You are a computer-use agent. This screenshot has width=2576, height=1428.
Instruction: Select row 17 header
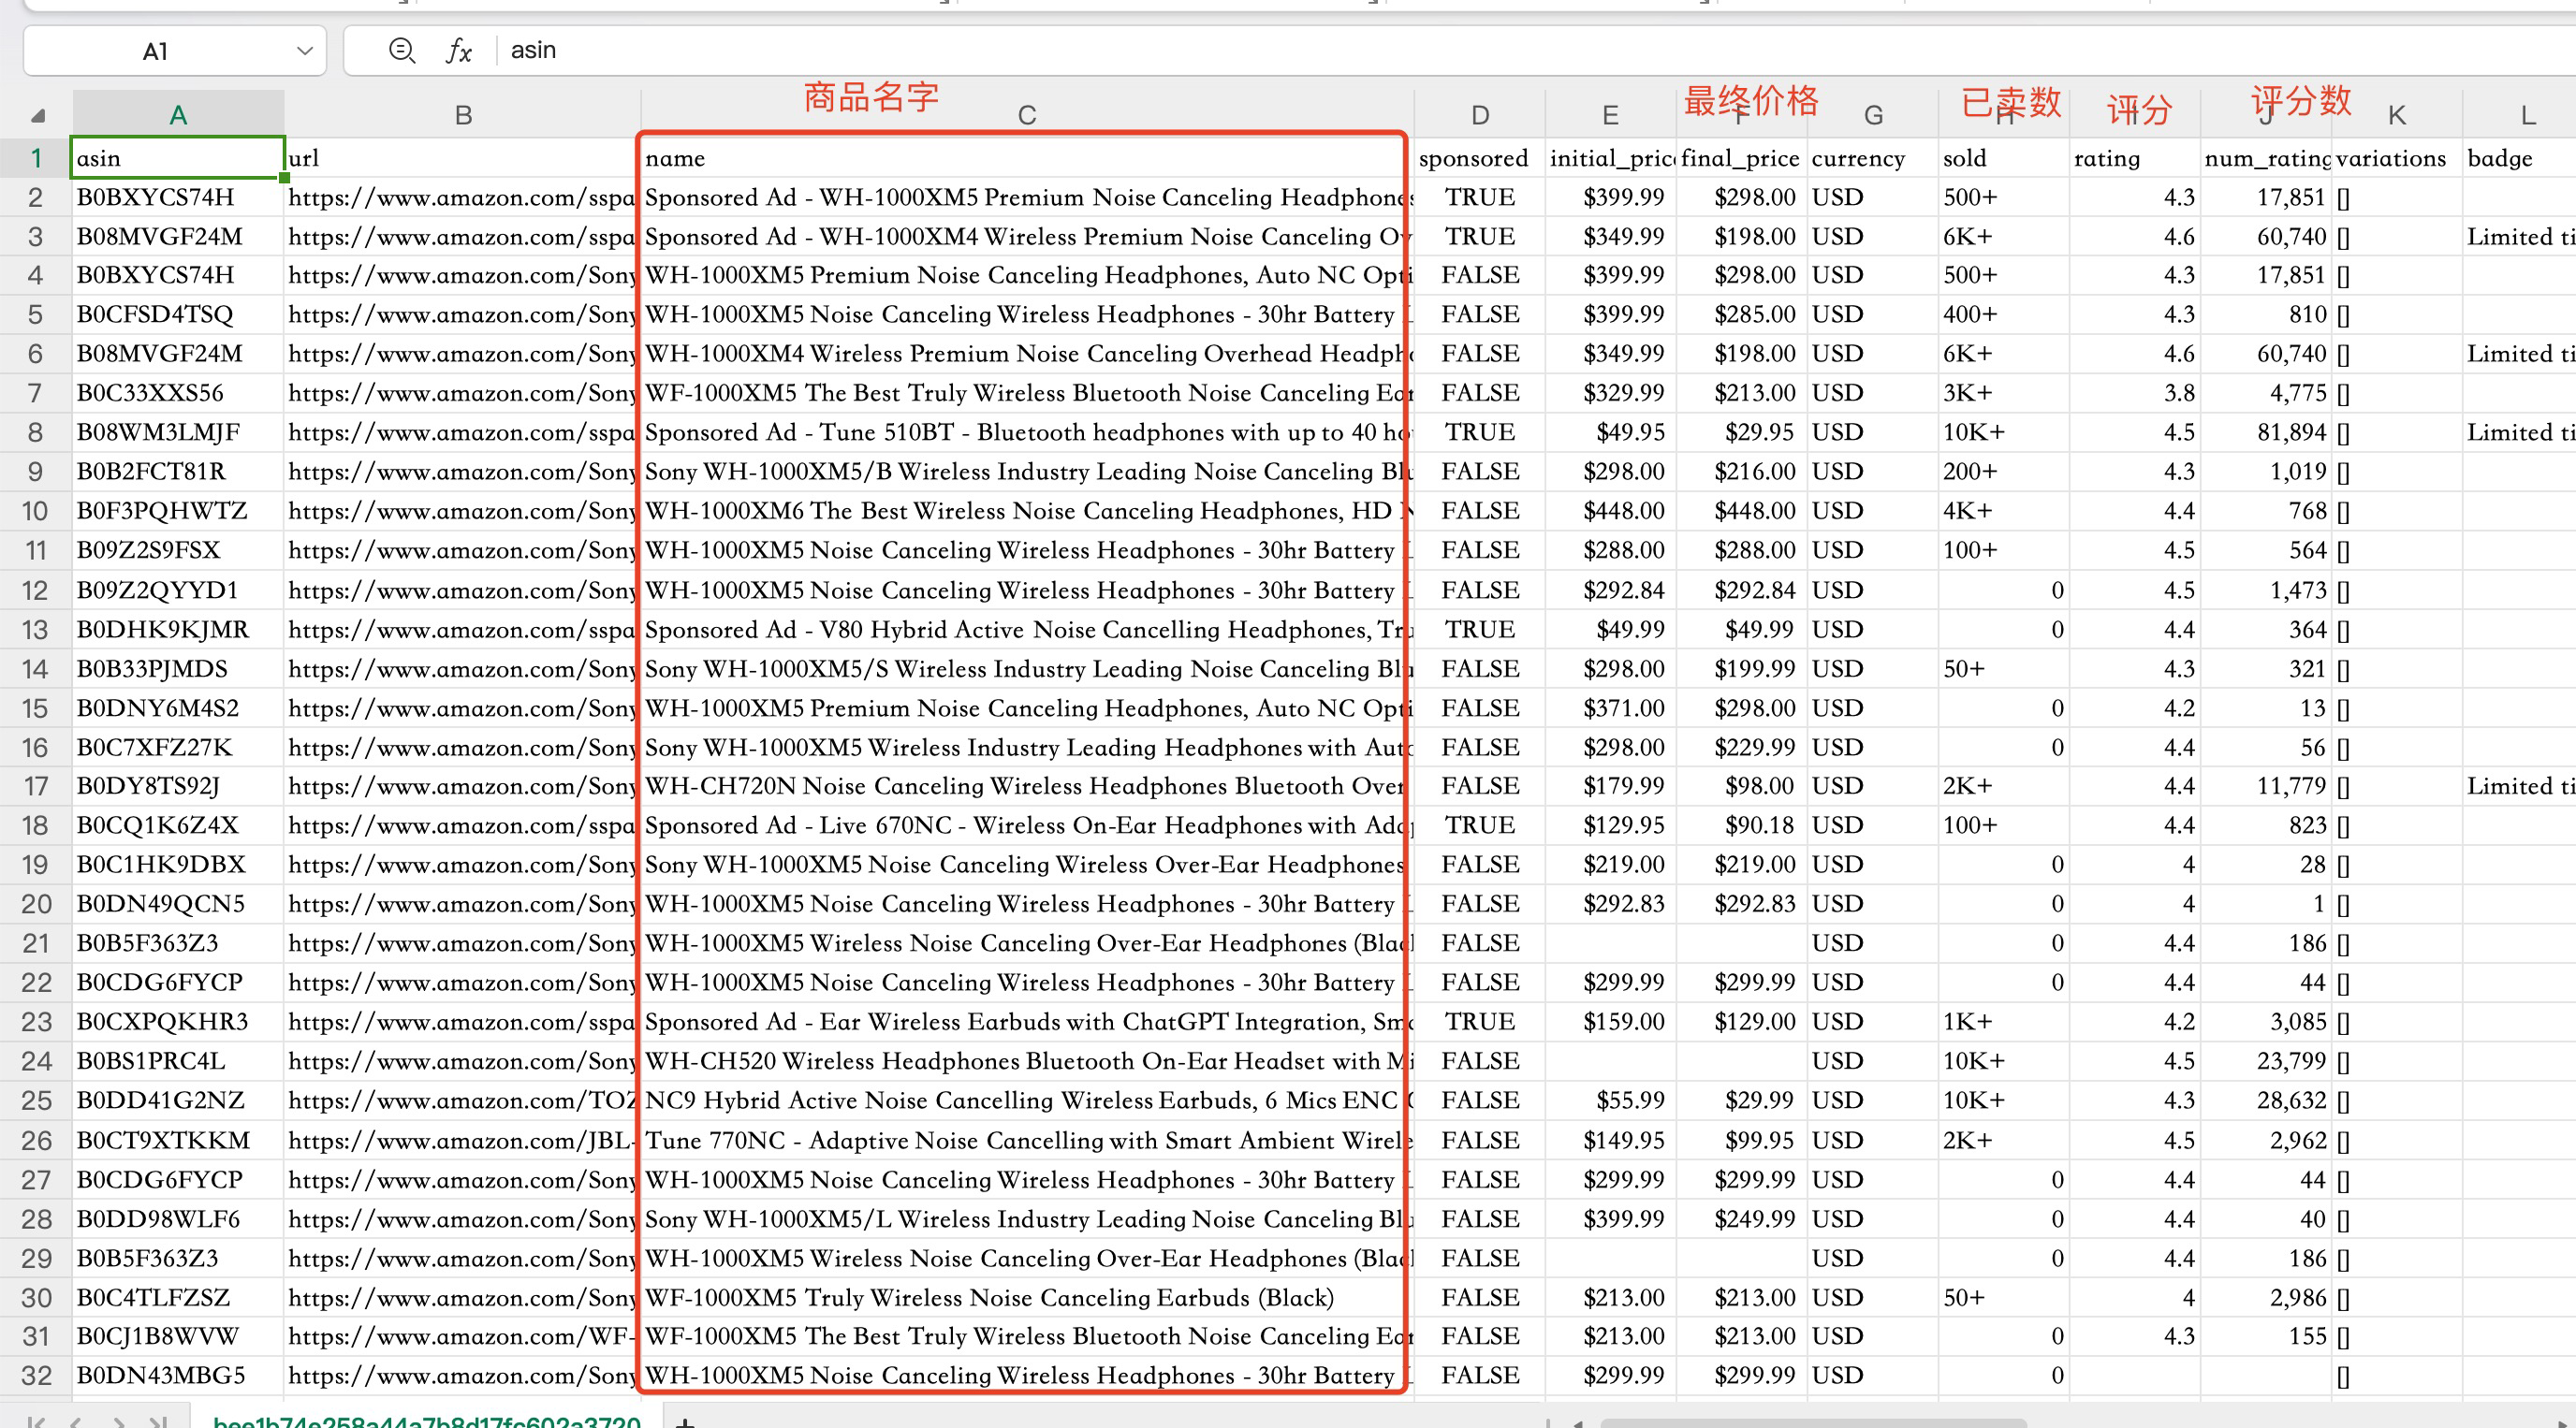pyautogui.click(x=36, y=786)
